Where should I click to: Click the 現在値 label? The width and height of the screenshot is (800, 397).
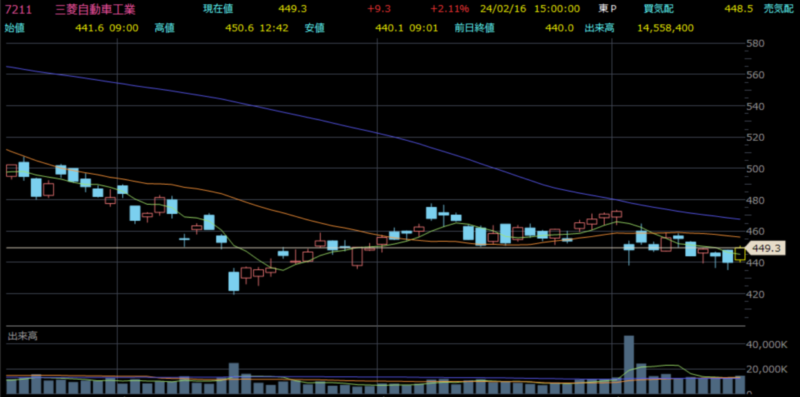(x=214, y=9)
